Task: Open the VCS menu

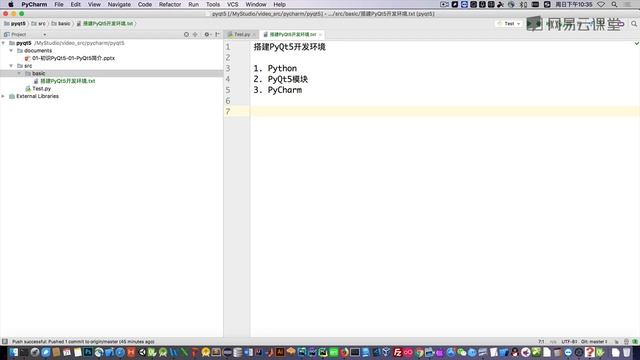Action: [232, 4]
